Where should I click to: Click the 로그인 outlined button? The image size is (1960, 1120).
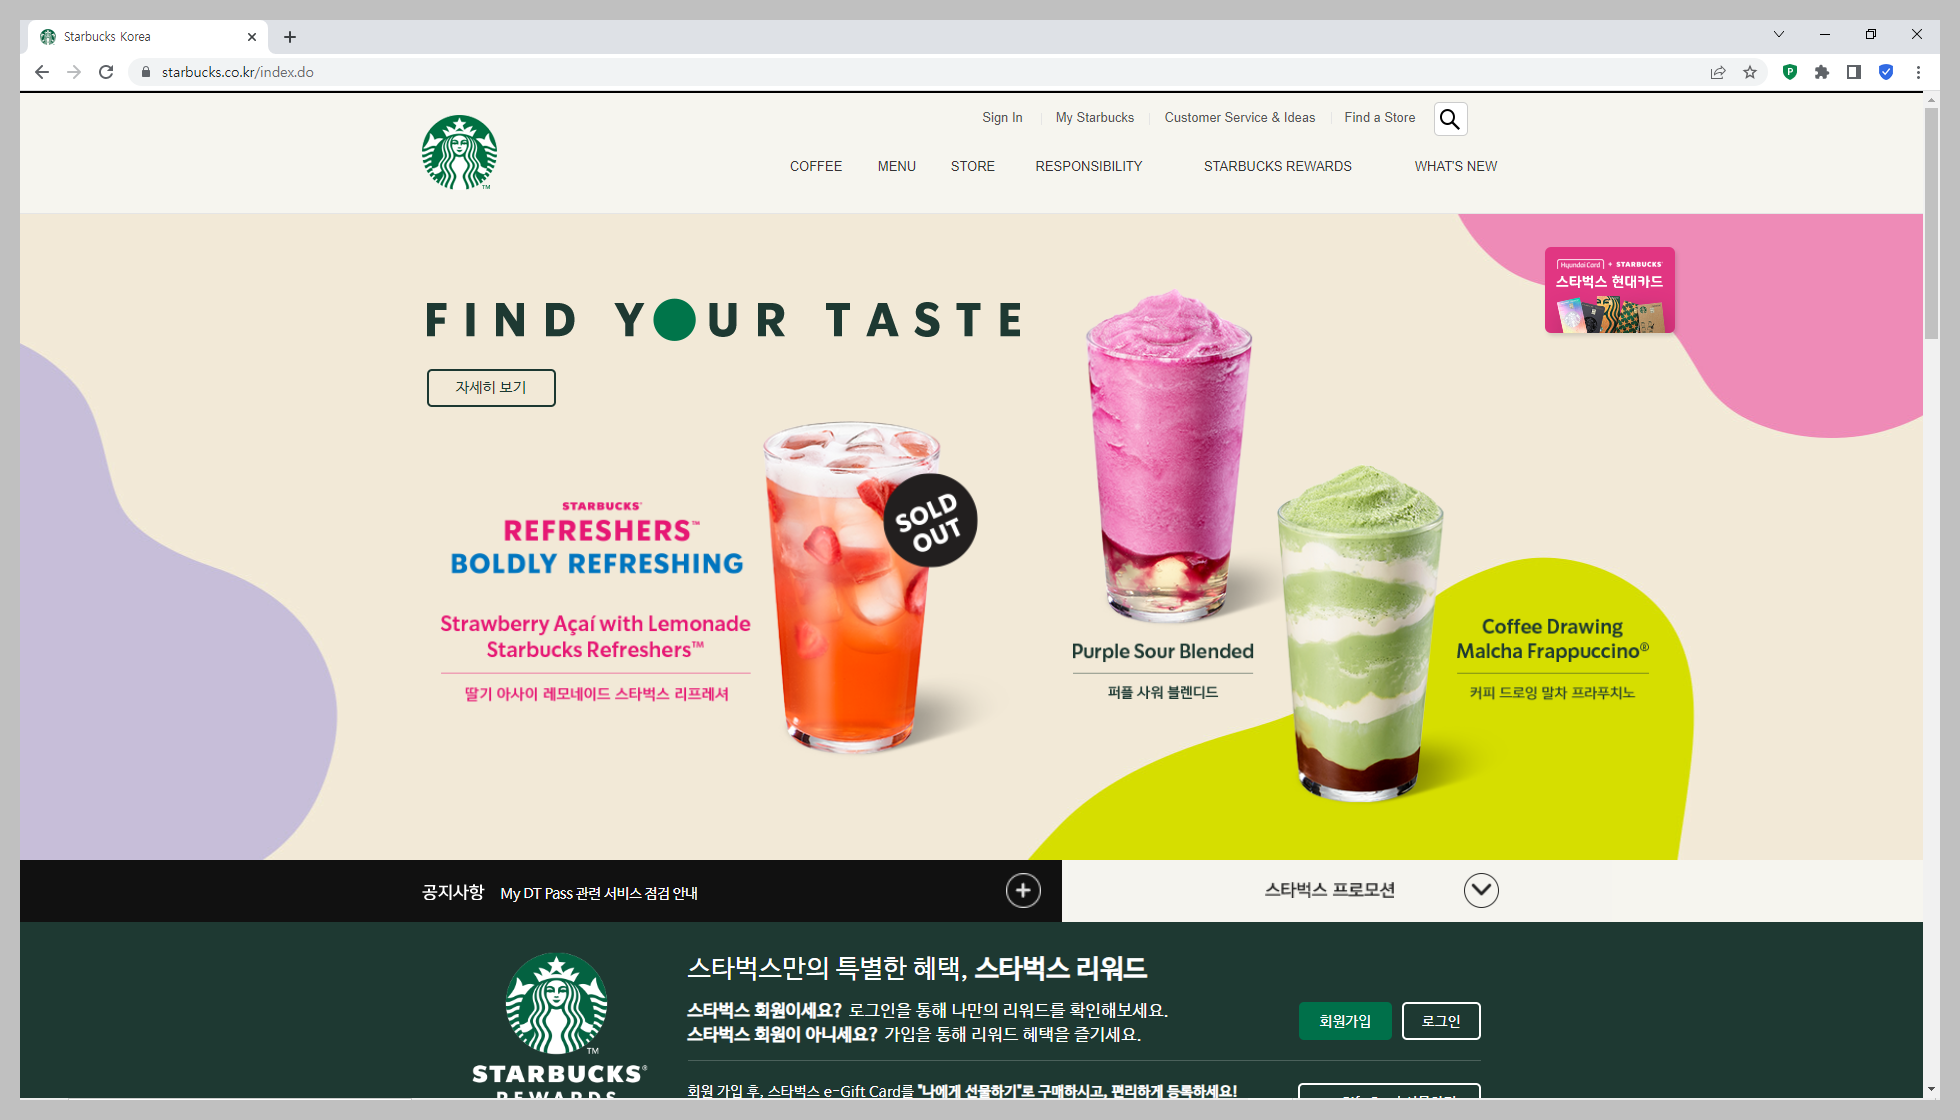pyautogui.click(x=1441, y=1021)
